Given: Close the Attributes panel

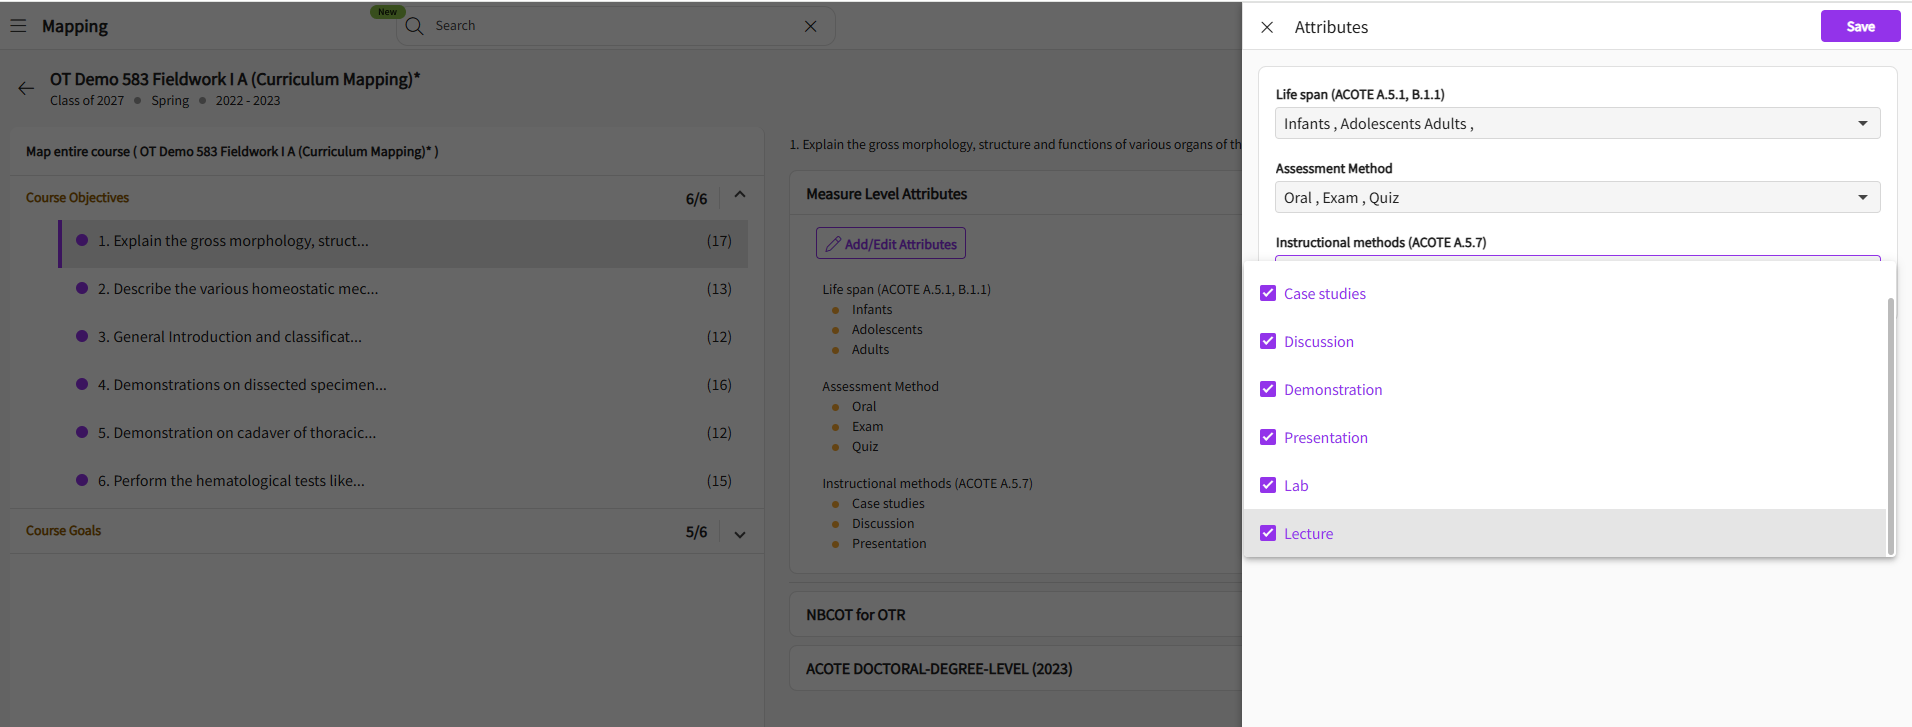Looking at the screenshot, I should 1267,27.
